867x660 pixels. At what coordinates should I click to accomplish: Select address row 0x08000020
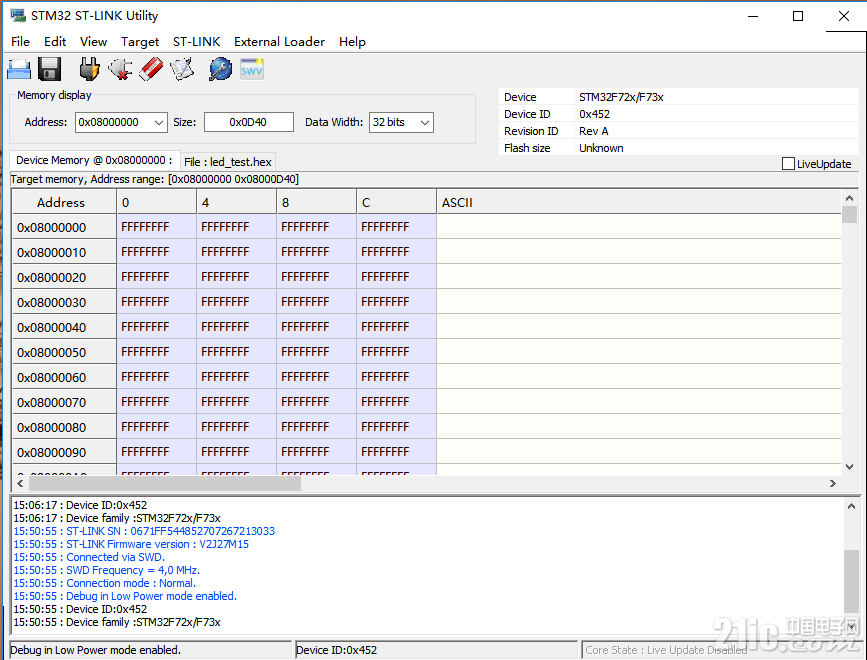[x=64, y=277]
